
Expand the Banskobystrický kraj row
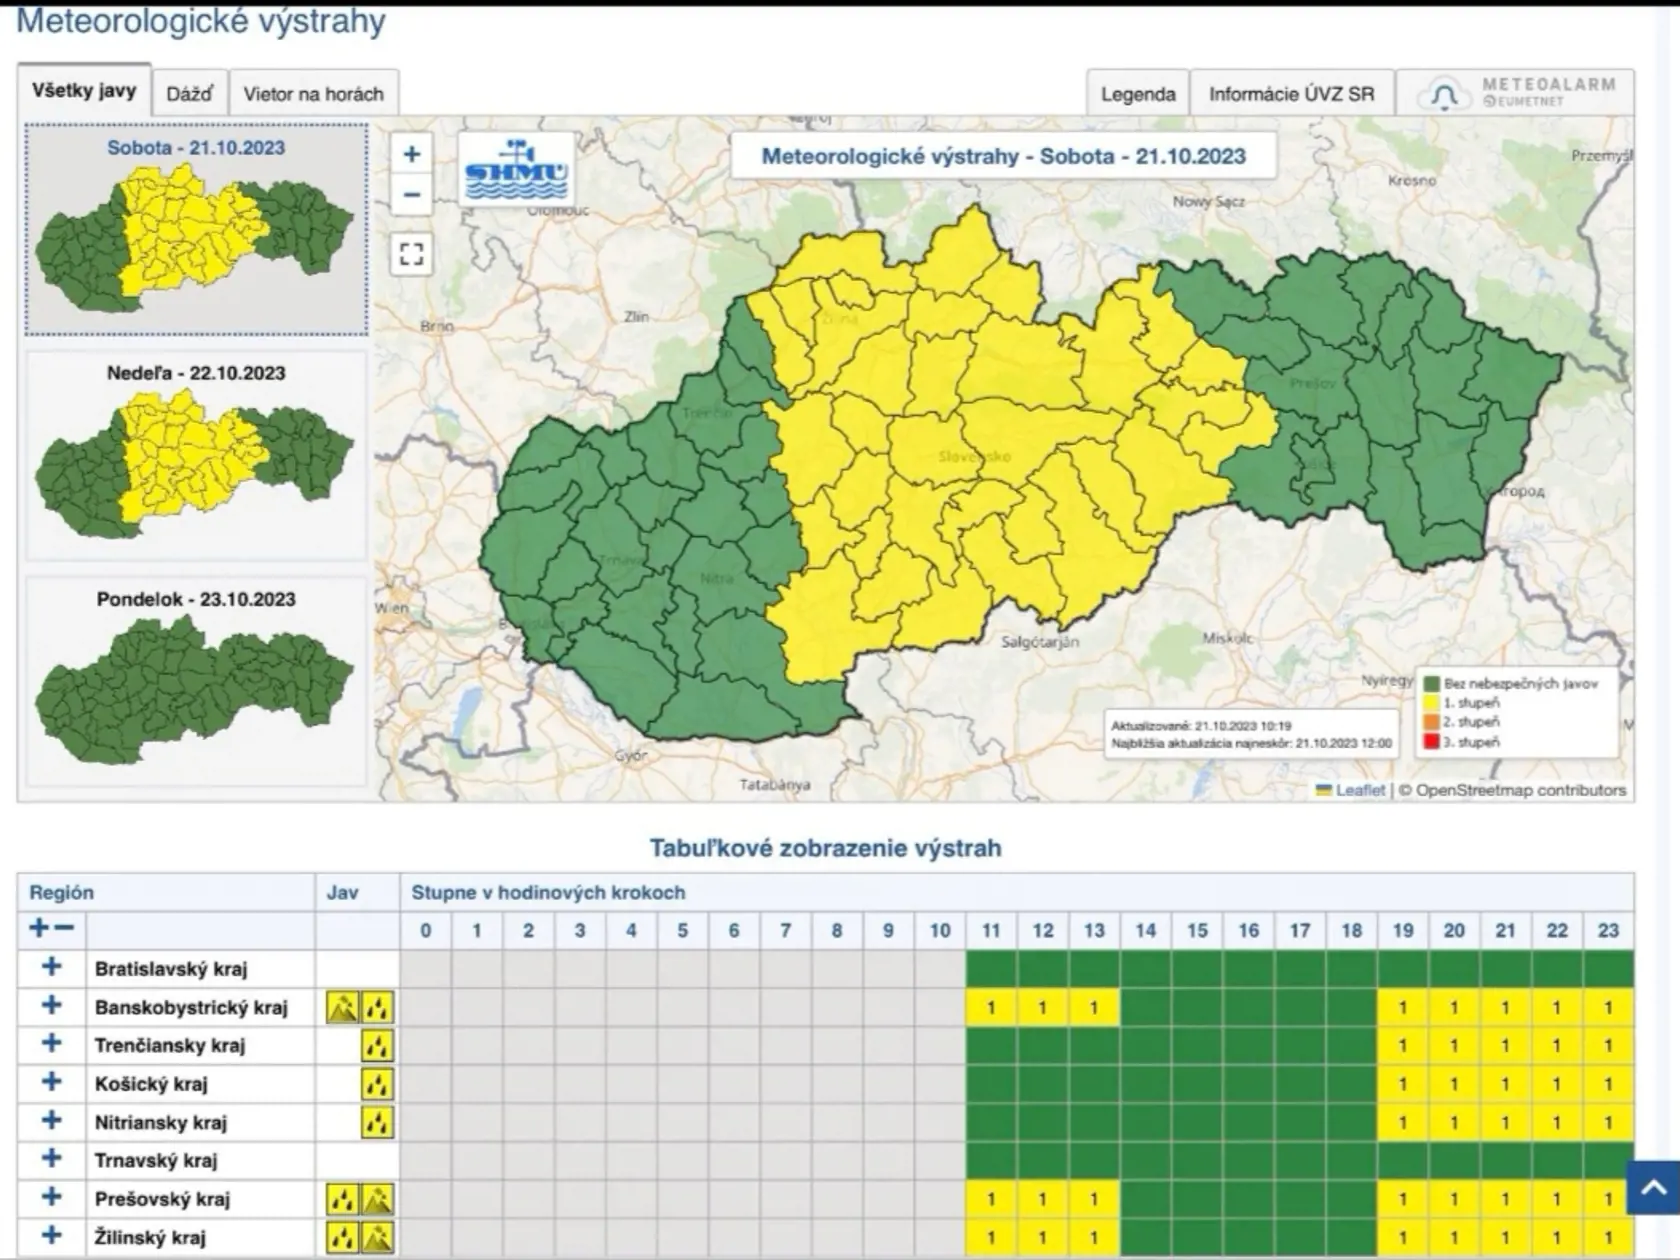51,1006
